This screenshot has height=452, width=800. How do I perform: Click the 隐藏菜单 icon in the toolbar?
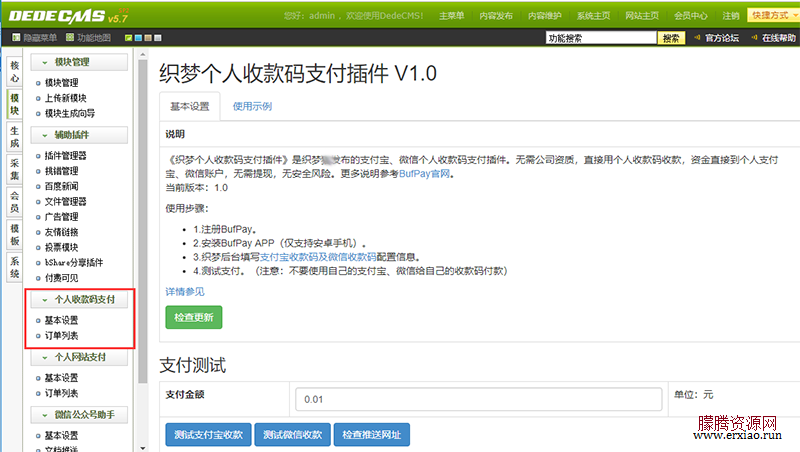coord(16,37)
